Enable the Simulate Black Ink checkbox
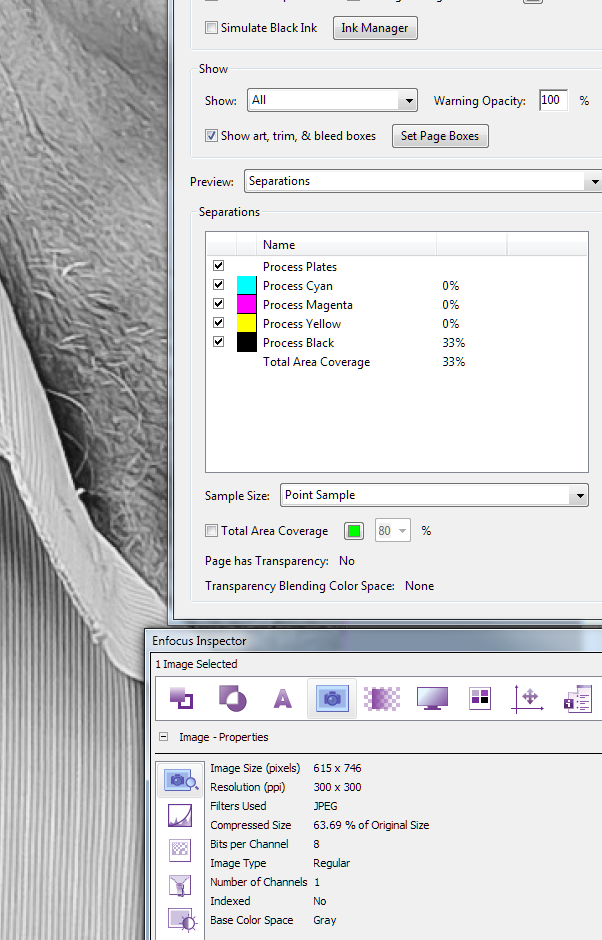This screenshot has width=602, height=940. coord(212,28)
